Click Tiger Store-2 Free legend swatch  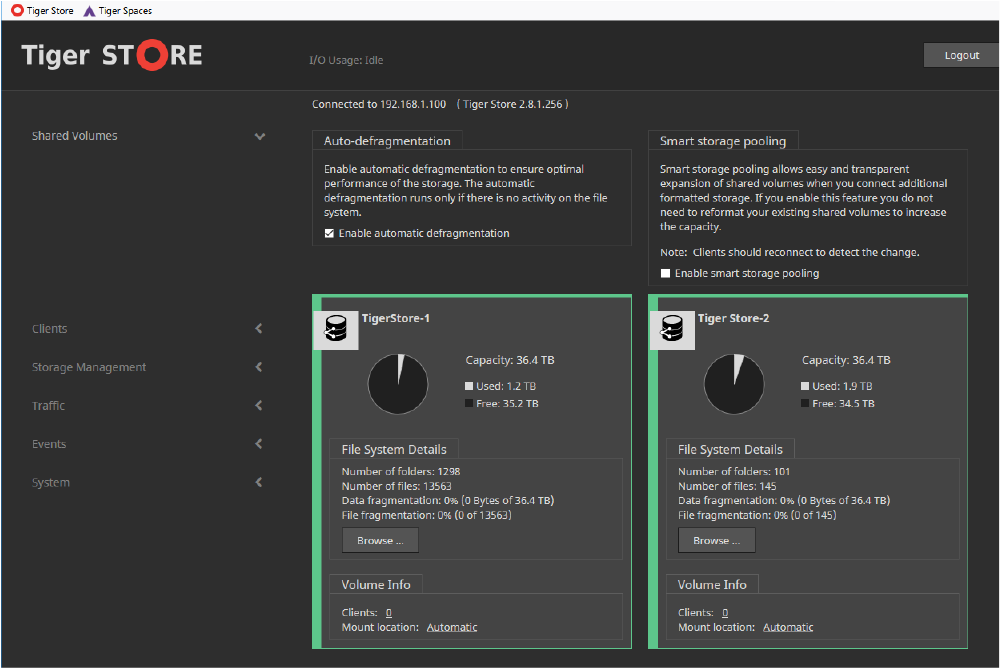coord(805,403)
